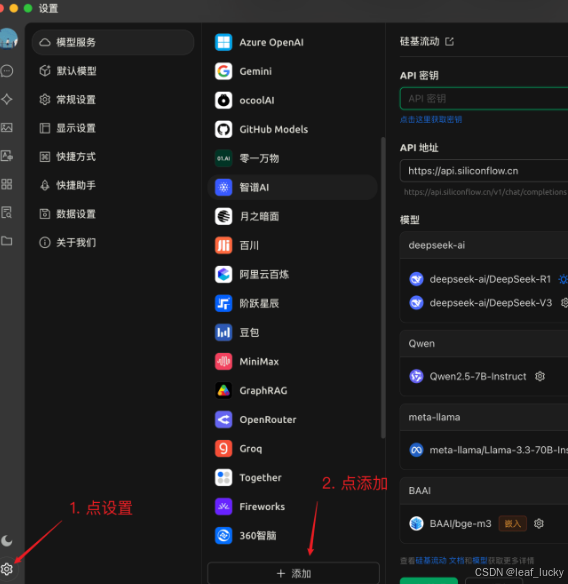Select MiniMax provider
Screen dimensions: 568x584
tap(292, 362)
